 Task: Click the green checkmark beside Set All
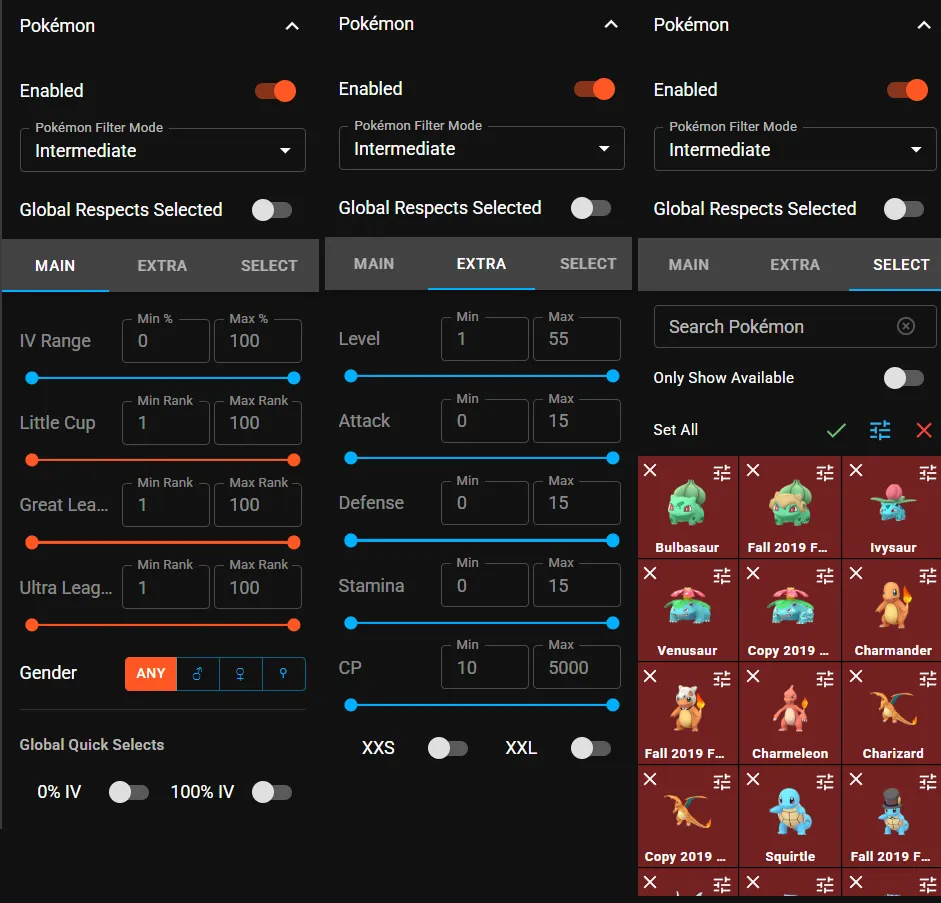836,430
